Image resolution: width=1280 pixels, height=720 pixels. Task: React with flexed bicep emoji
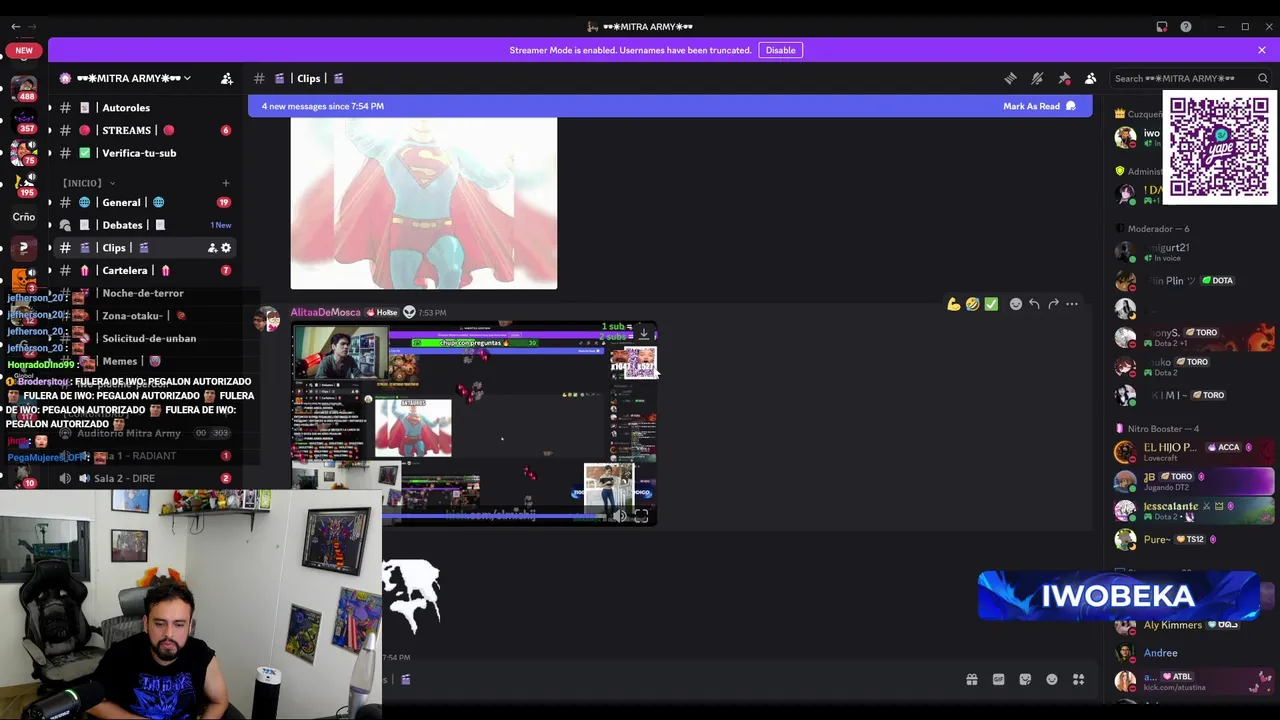point(954,304)
